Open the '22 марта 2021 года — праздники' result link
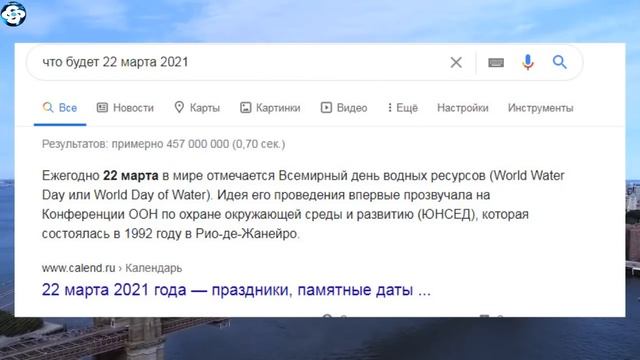This screenshot has height=360, width=640. click(236, 290)
